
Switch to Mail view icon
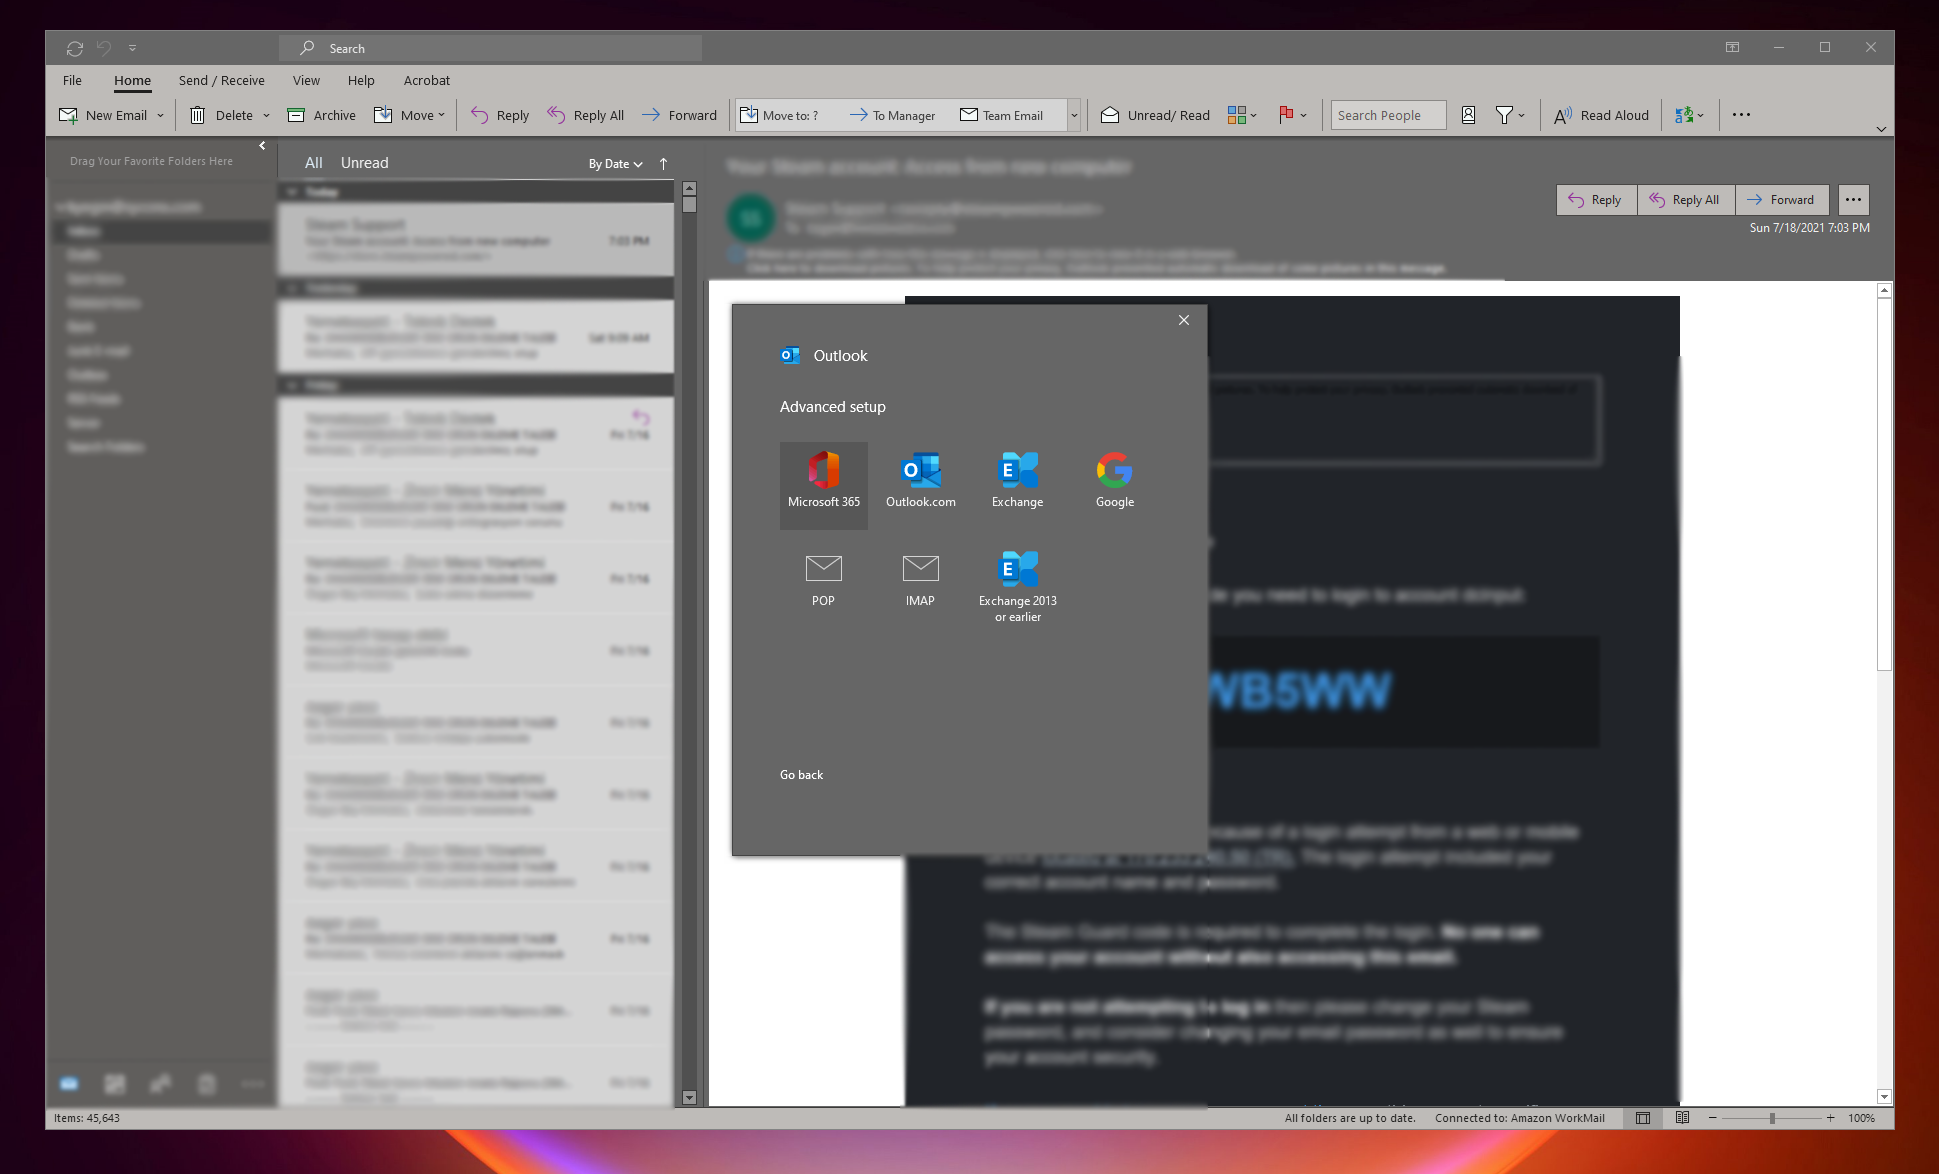[69, 1084]
